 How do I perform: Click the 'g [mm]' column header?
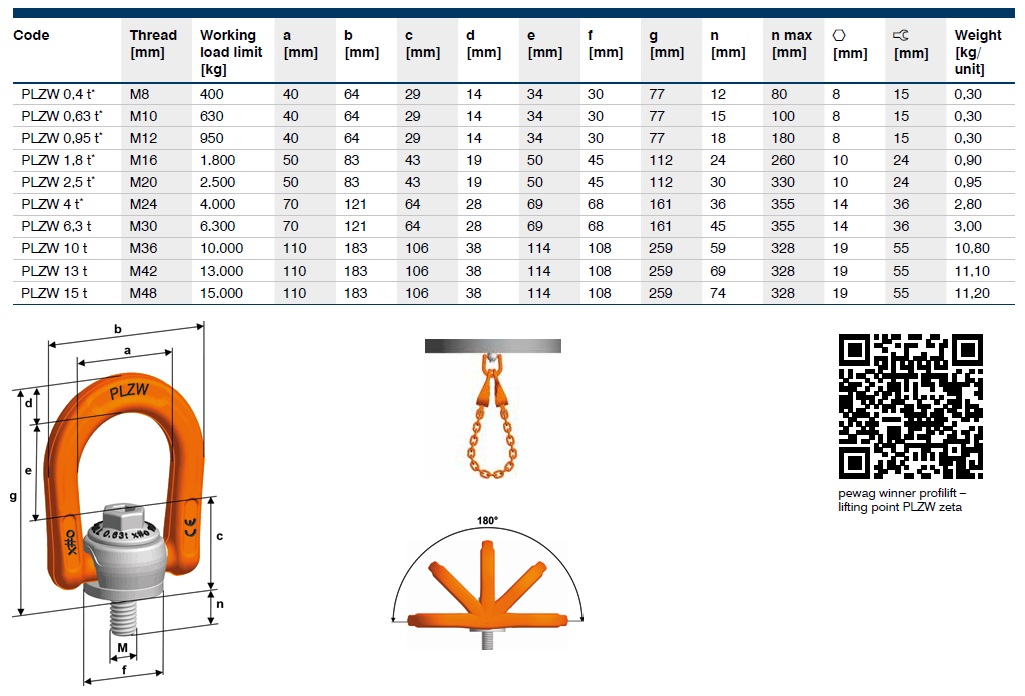tap(667, 44)
